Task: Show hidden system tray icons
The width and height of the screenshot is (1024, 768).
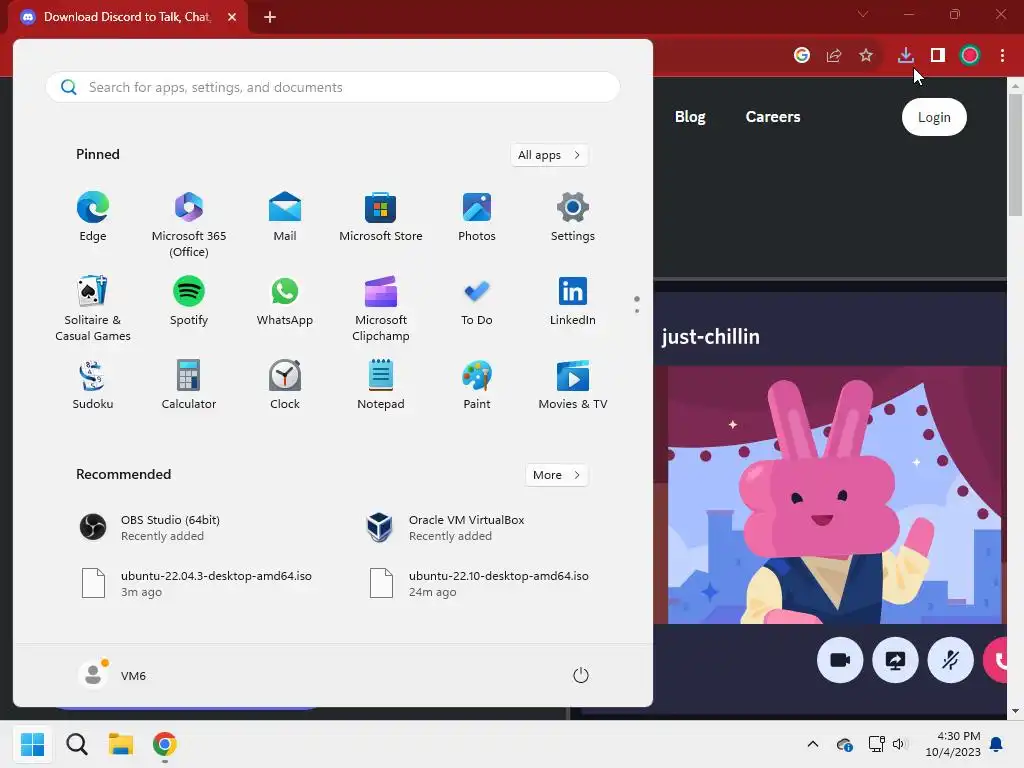Action: (812, 744)
